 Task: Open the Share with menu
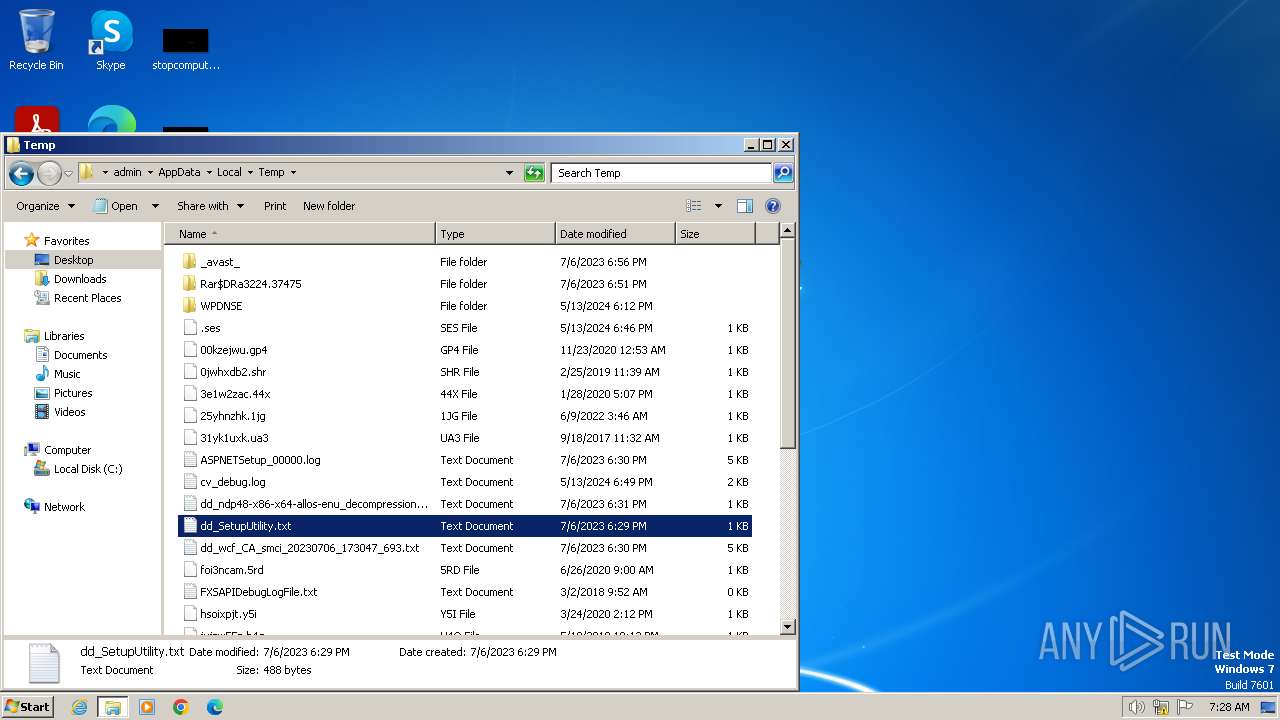210,206
